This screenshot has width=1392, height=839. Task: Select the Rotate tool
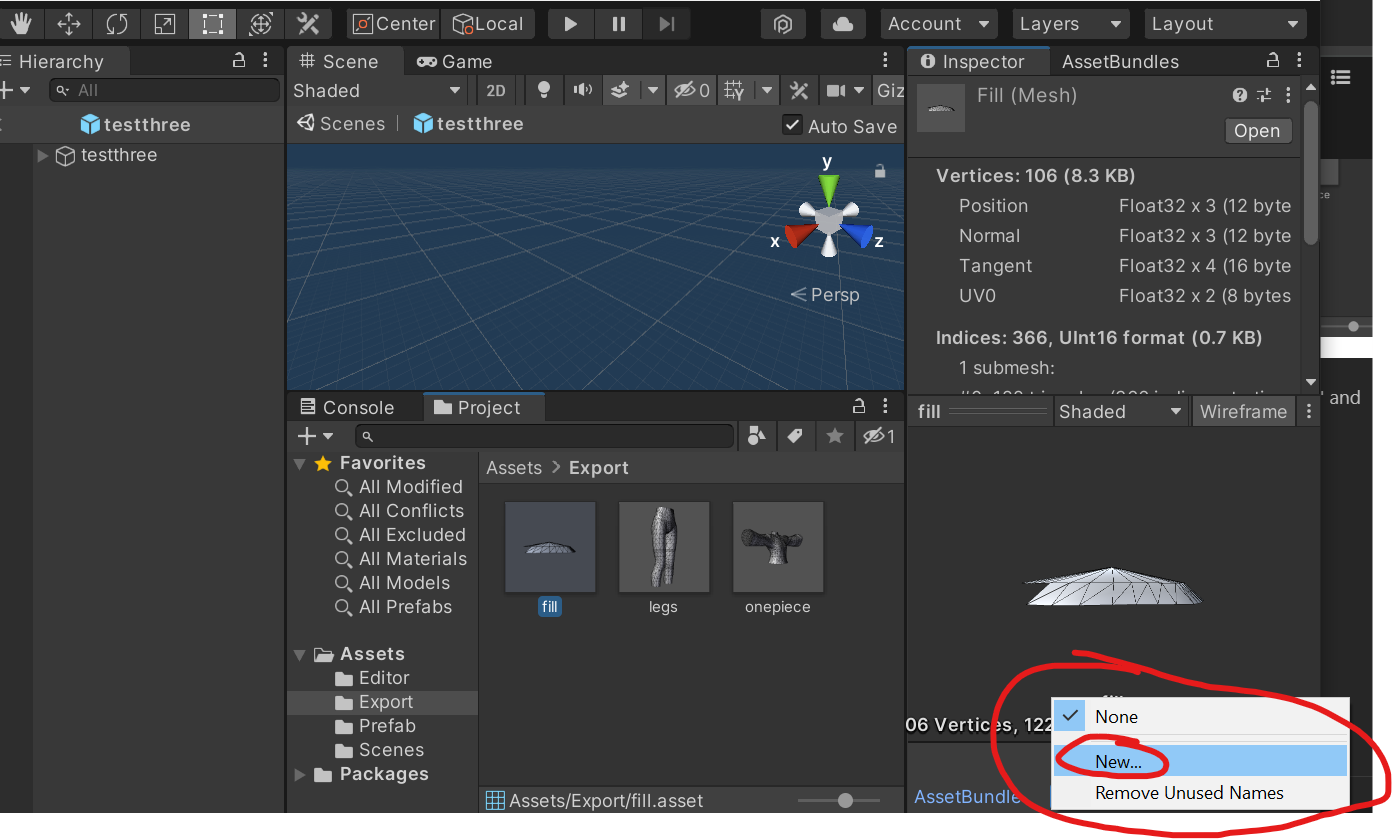(x=117, y=24)
